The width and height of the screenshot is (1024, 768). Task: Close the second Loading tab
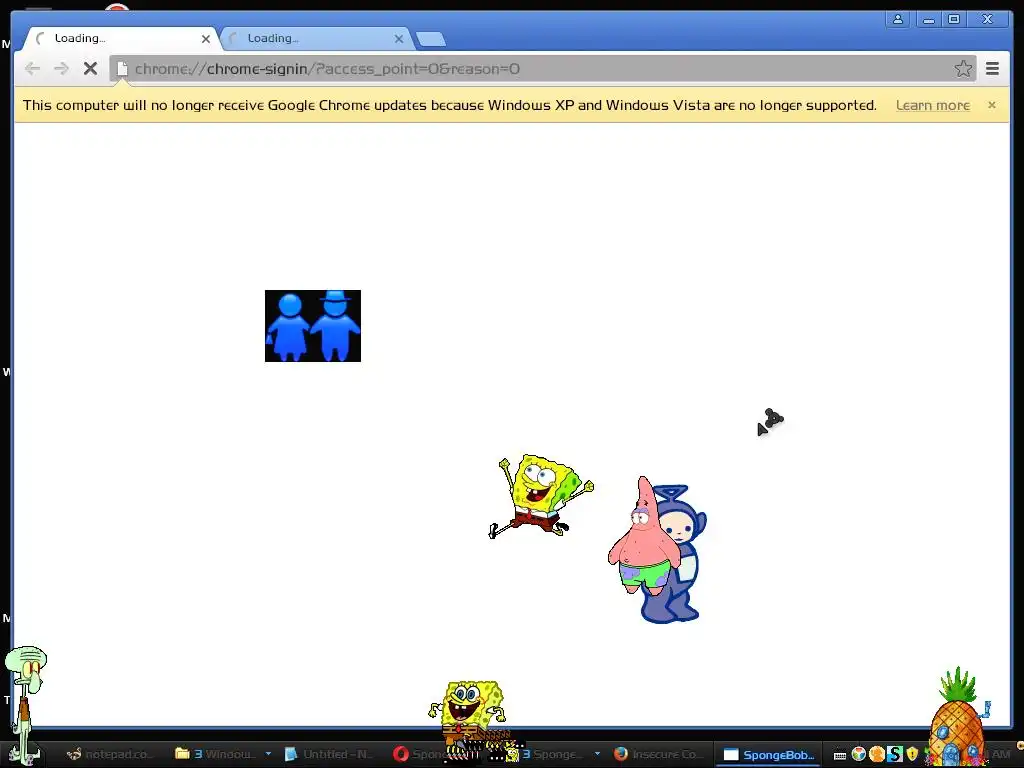tap(399, 39)
